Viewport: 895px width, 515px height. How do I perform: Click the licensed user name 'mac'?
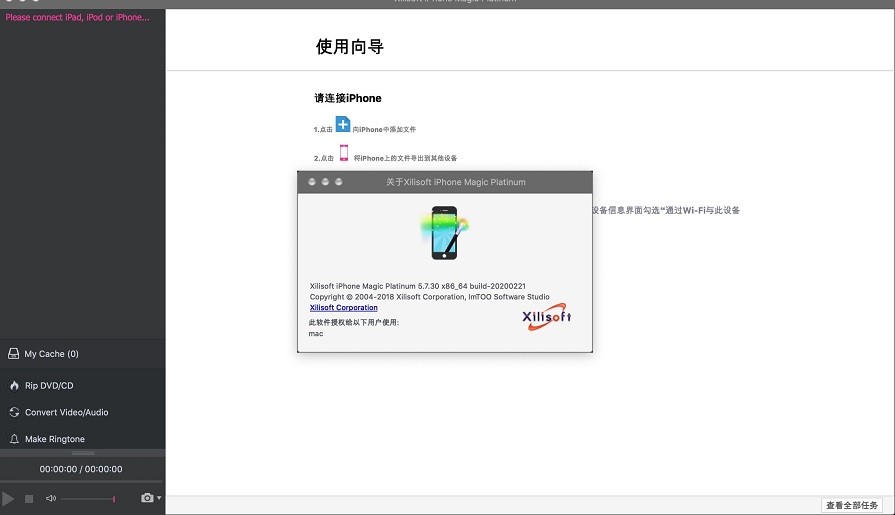click(316, 334)
